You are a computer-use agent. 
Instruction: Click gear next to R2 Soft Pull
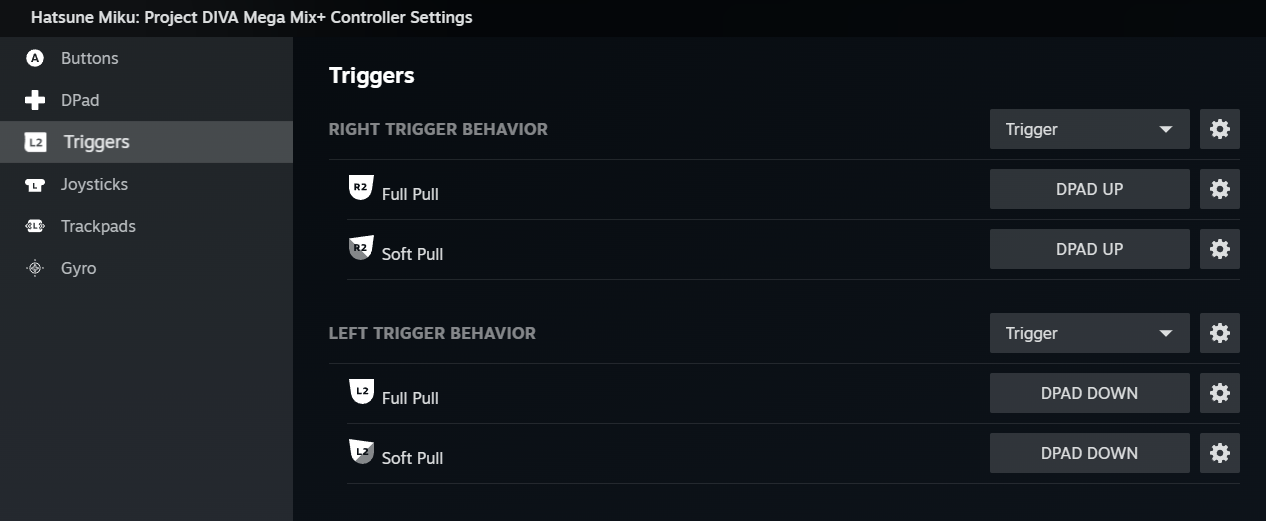[x=1219, y=249]
